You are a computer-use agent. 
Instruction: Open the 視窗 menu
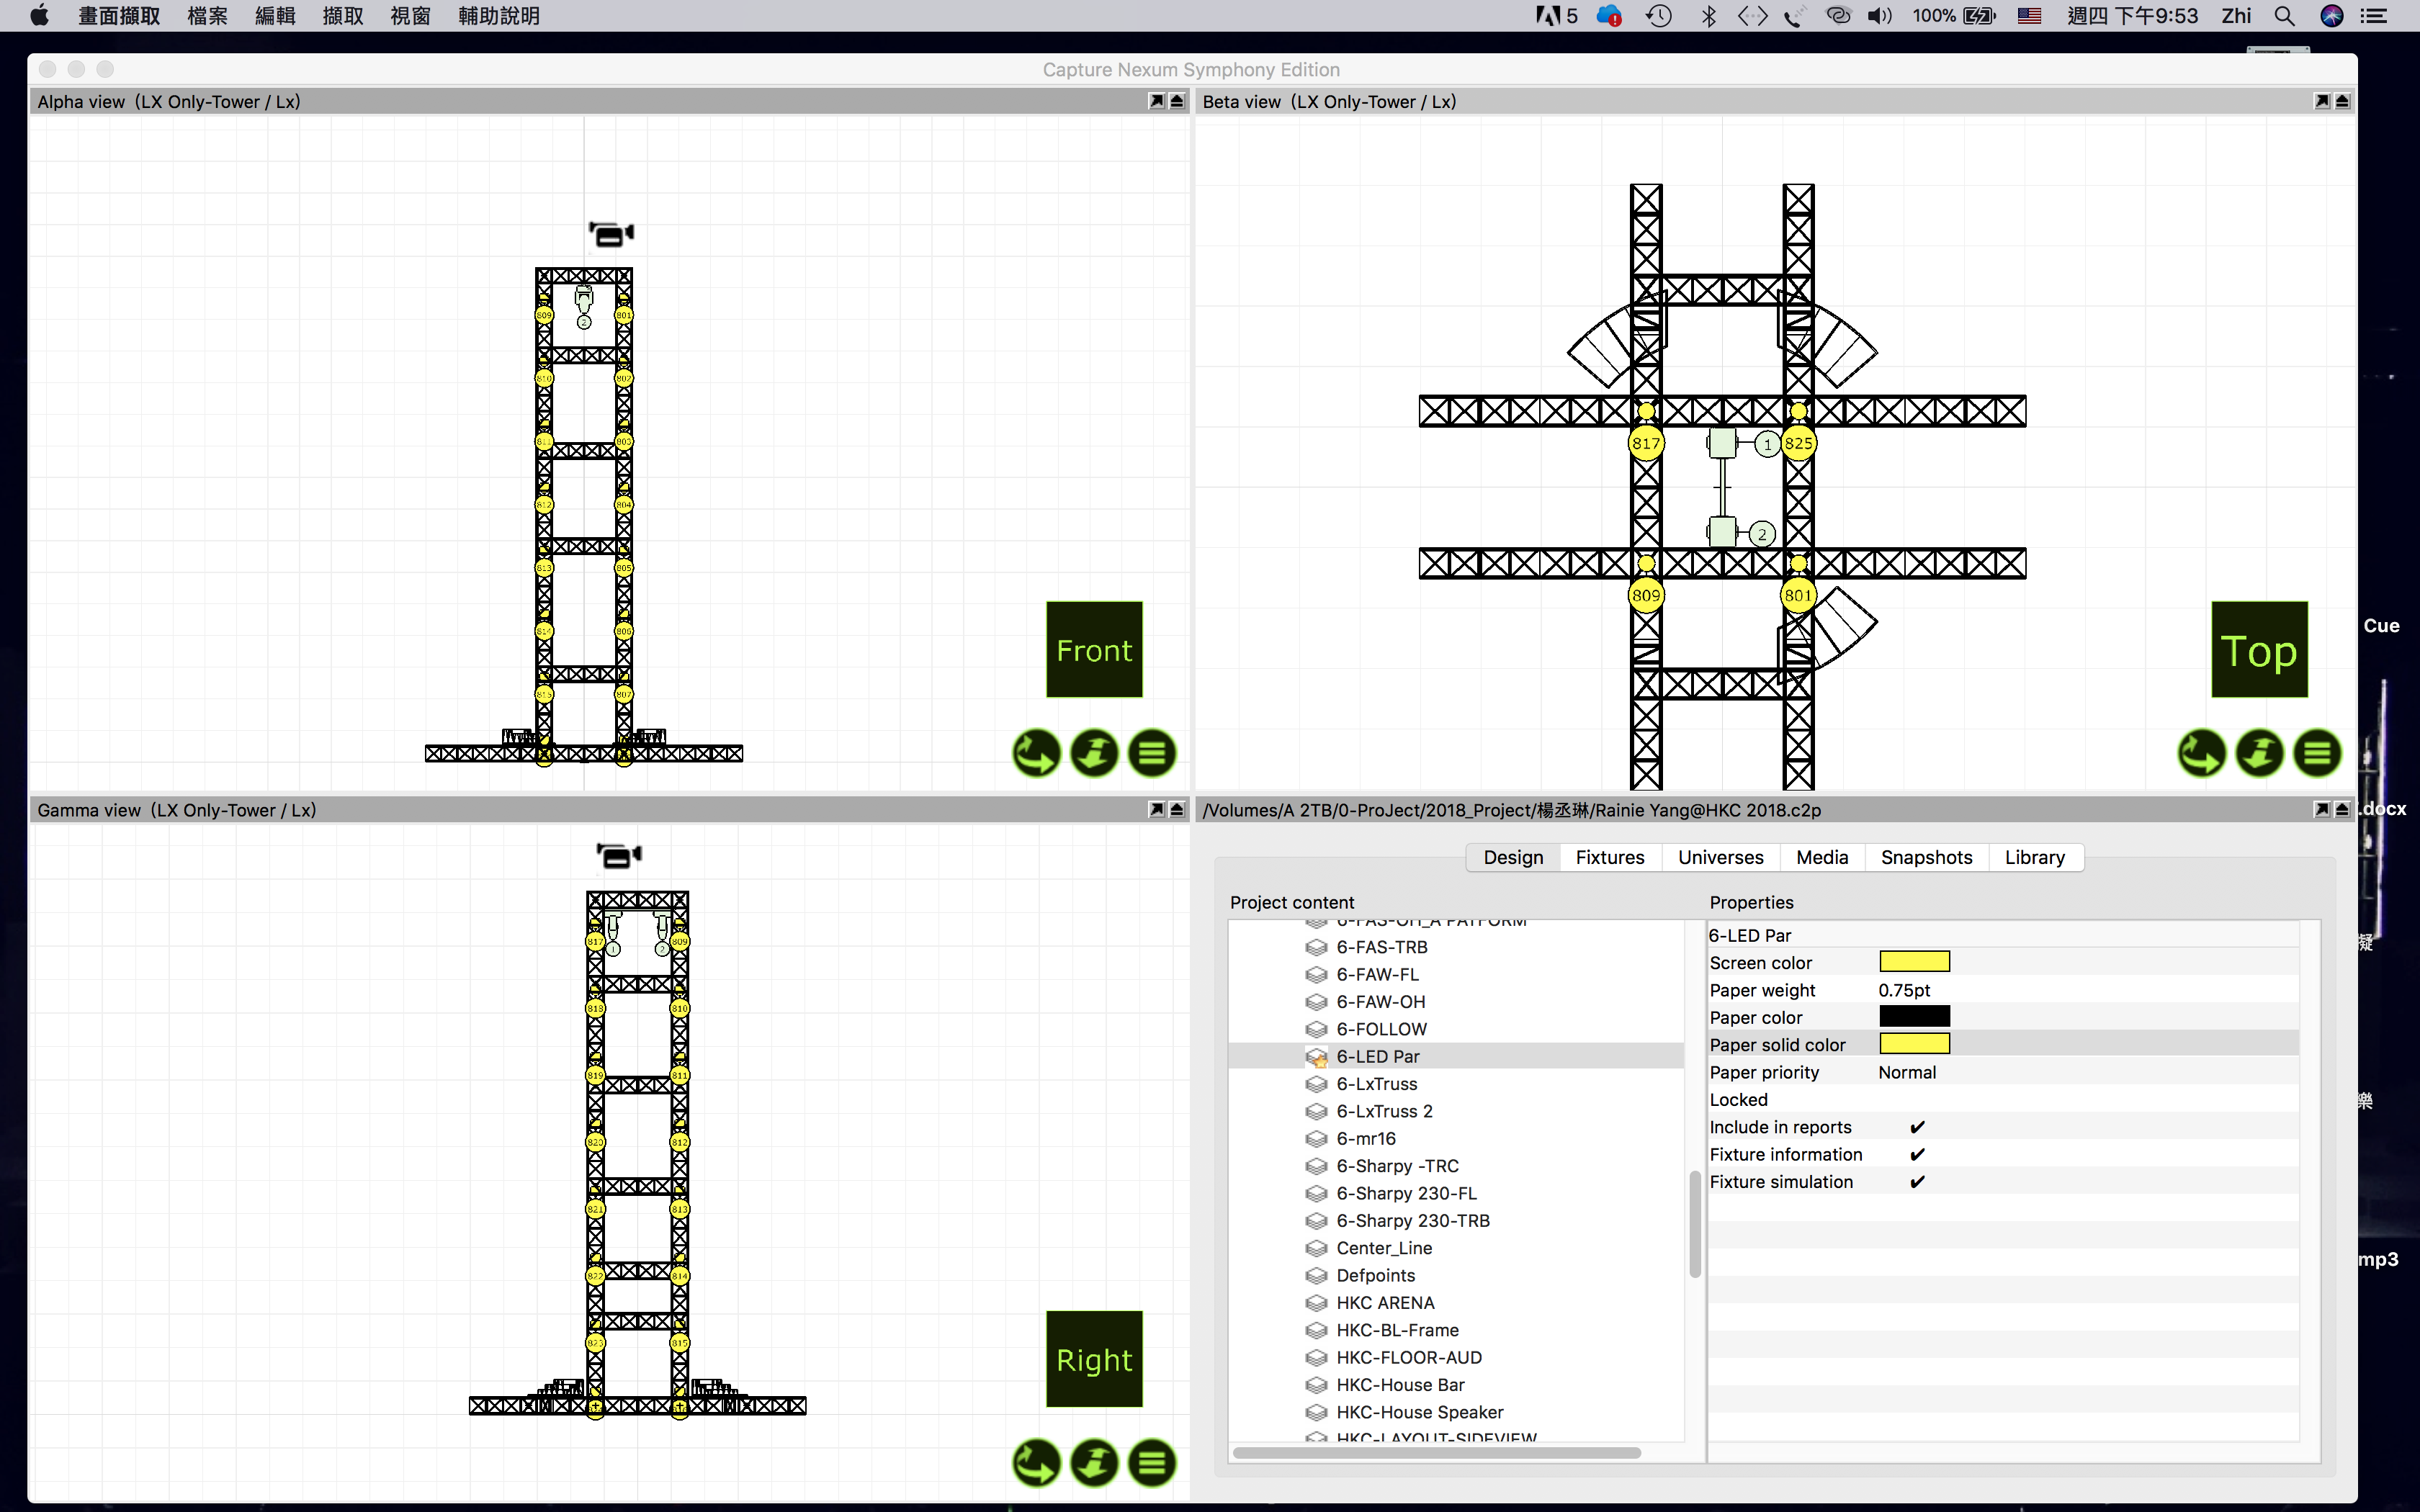pyautogui.click(x=410, y=16)
